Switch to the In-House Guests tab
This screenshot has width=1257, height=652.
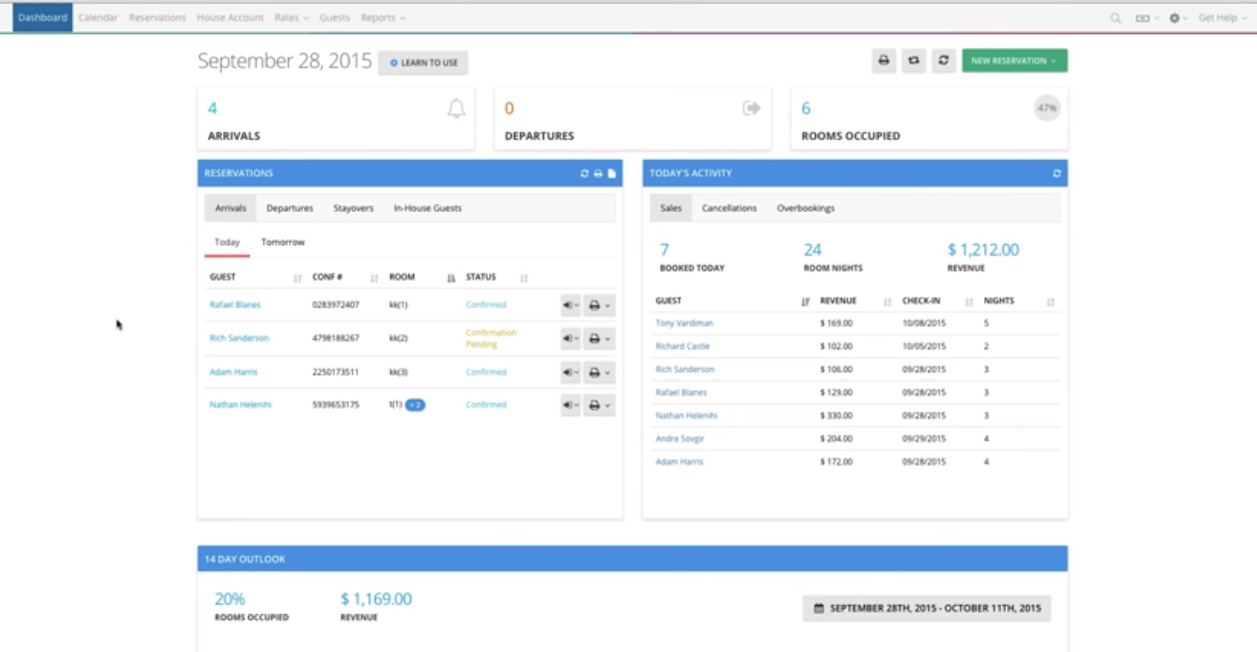pos(428,208)
